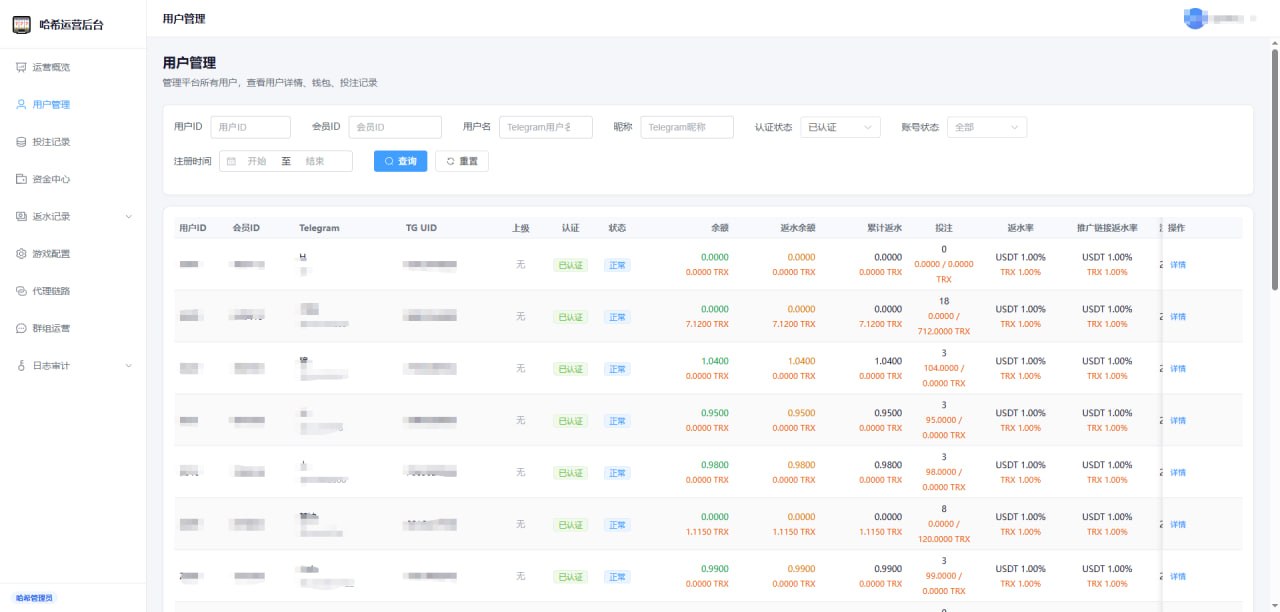Click black 累计返水 value 0.9900
The height and width of the screenshot is (612, 1280).
[888, 569]
